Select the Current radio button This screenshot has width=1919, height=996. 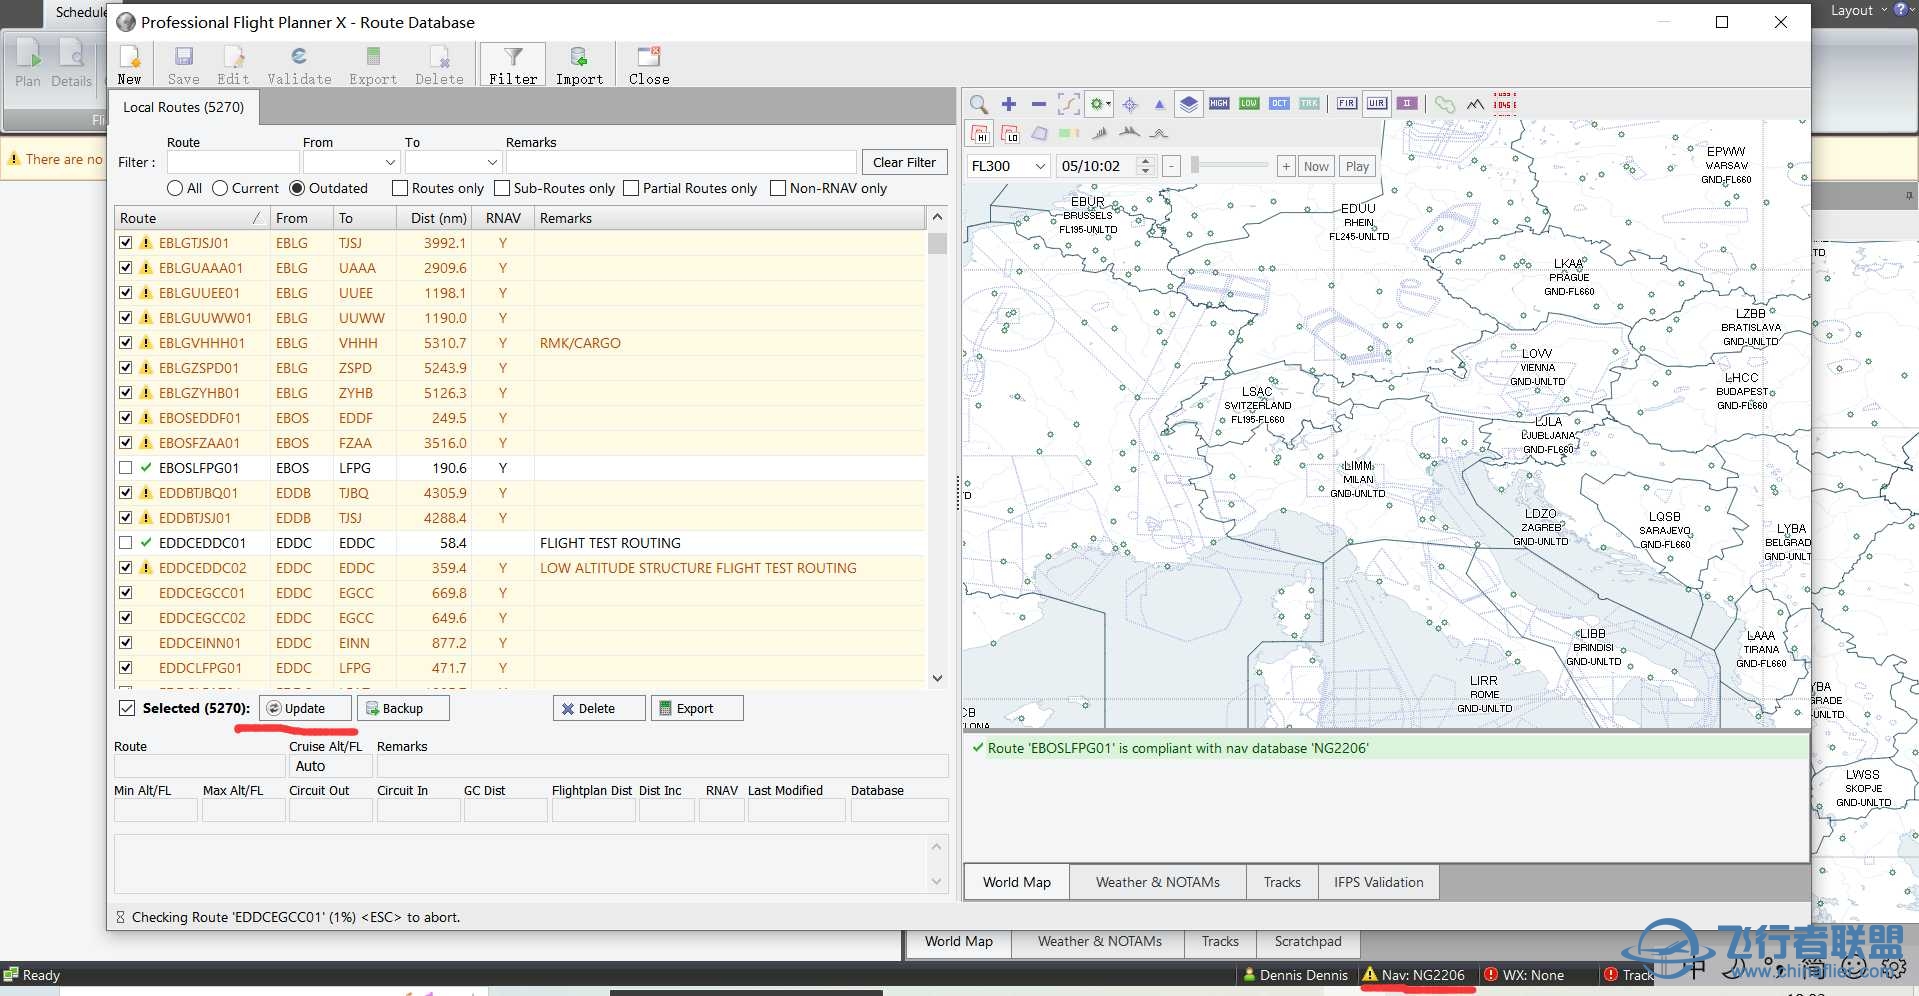(220, 188)
